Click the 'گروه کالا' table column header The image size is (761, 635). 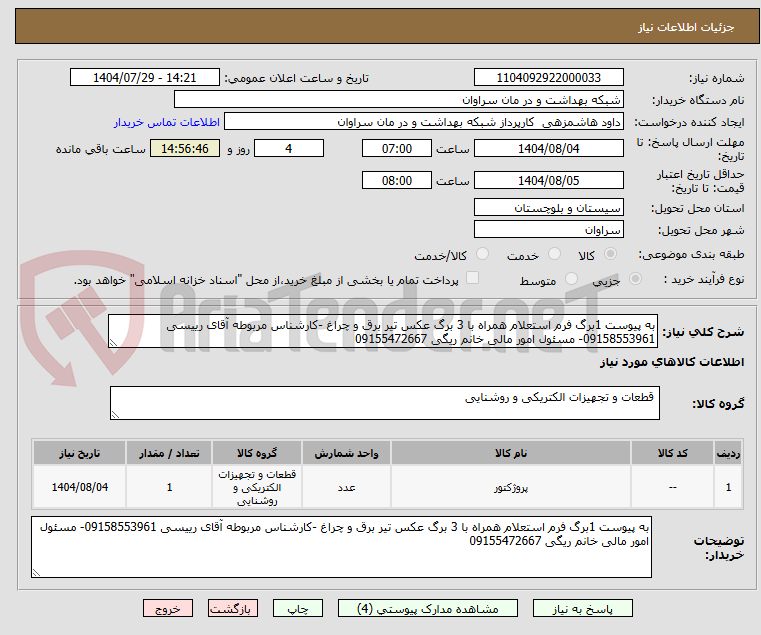pos(257,453)
